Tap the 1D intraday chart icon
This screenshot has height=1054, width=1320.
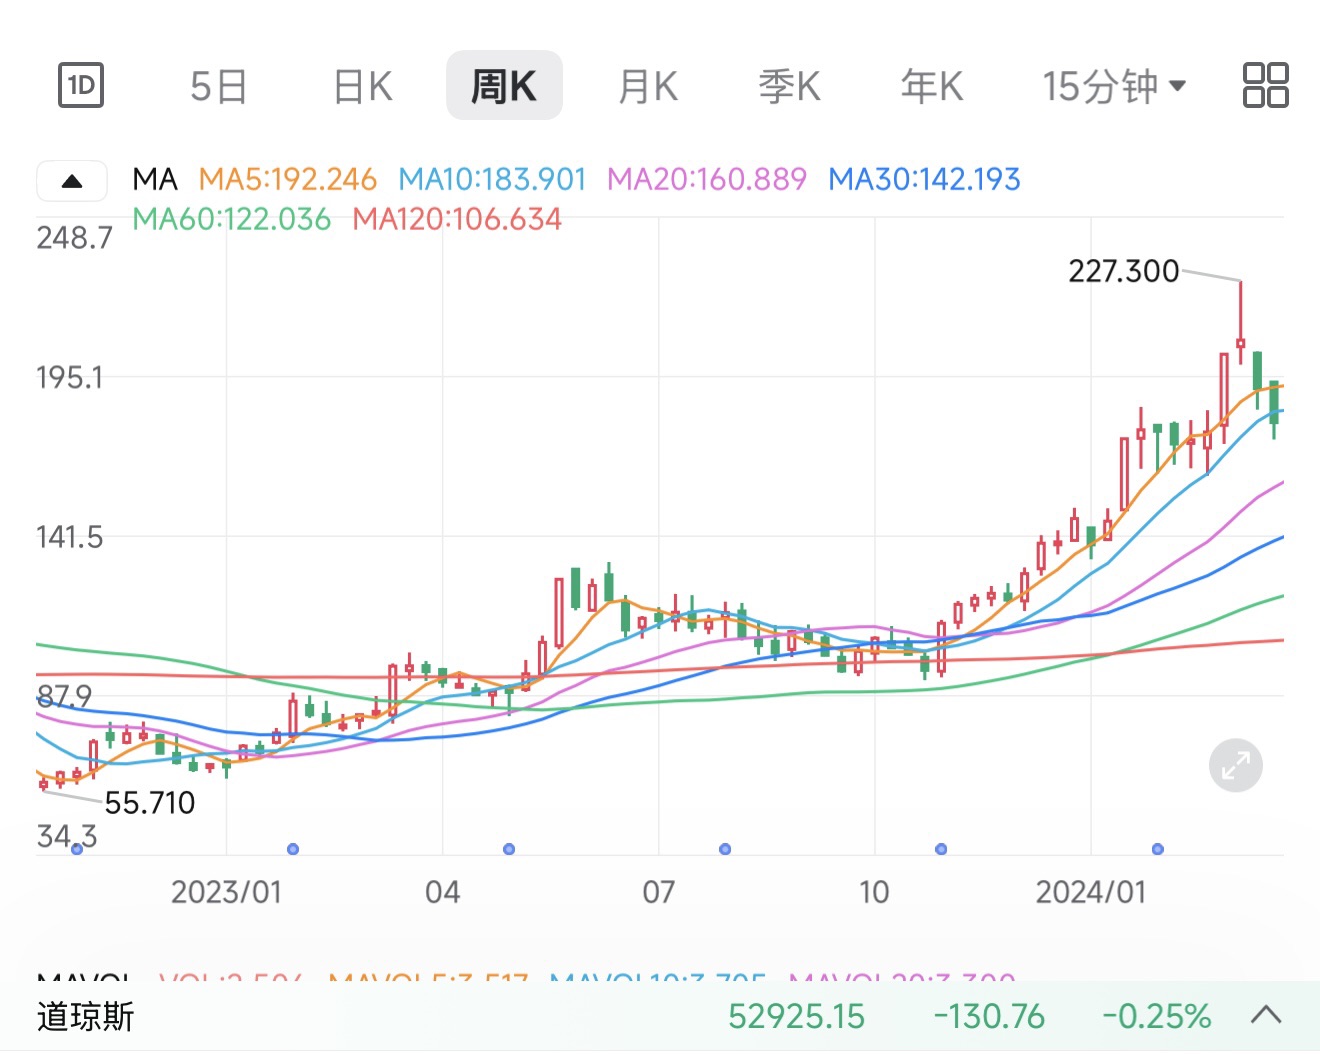pos(81,85)
